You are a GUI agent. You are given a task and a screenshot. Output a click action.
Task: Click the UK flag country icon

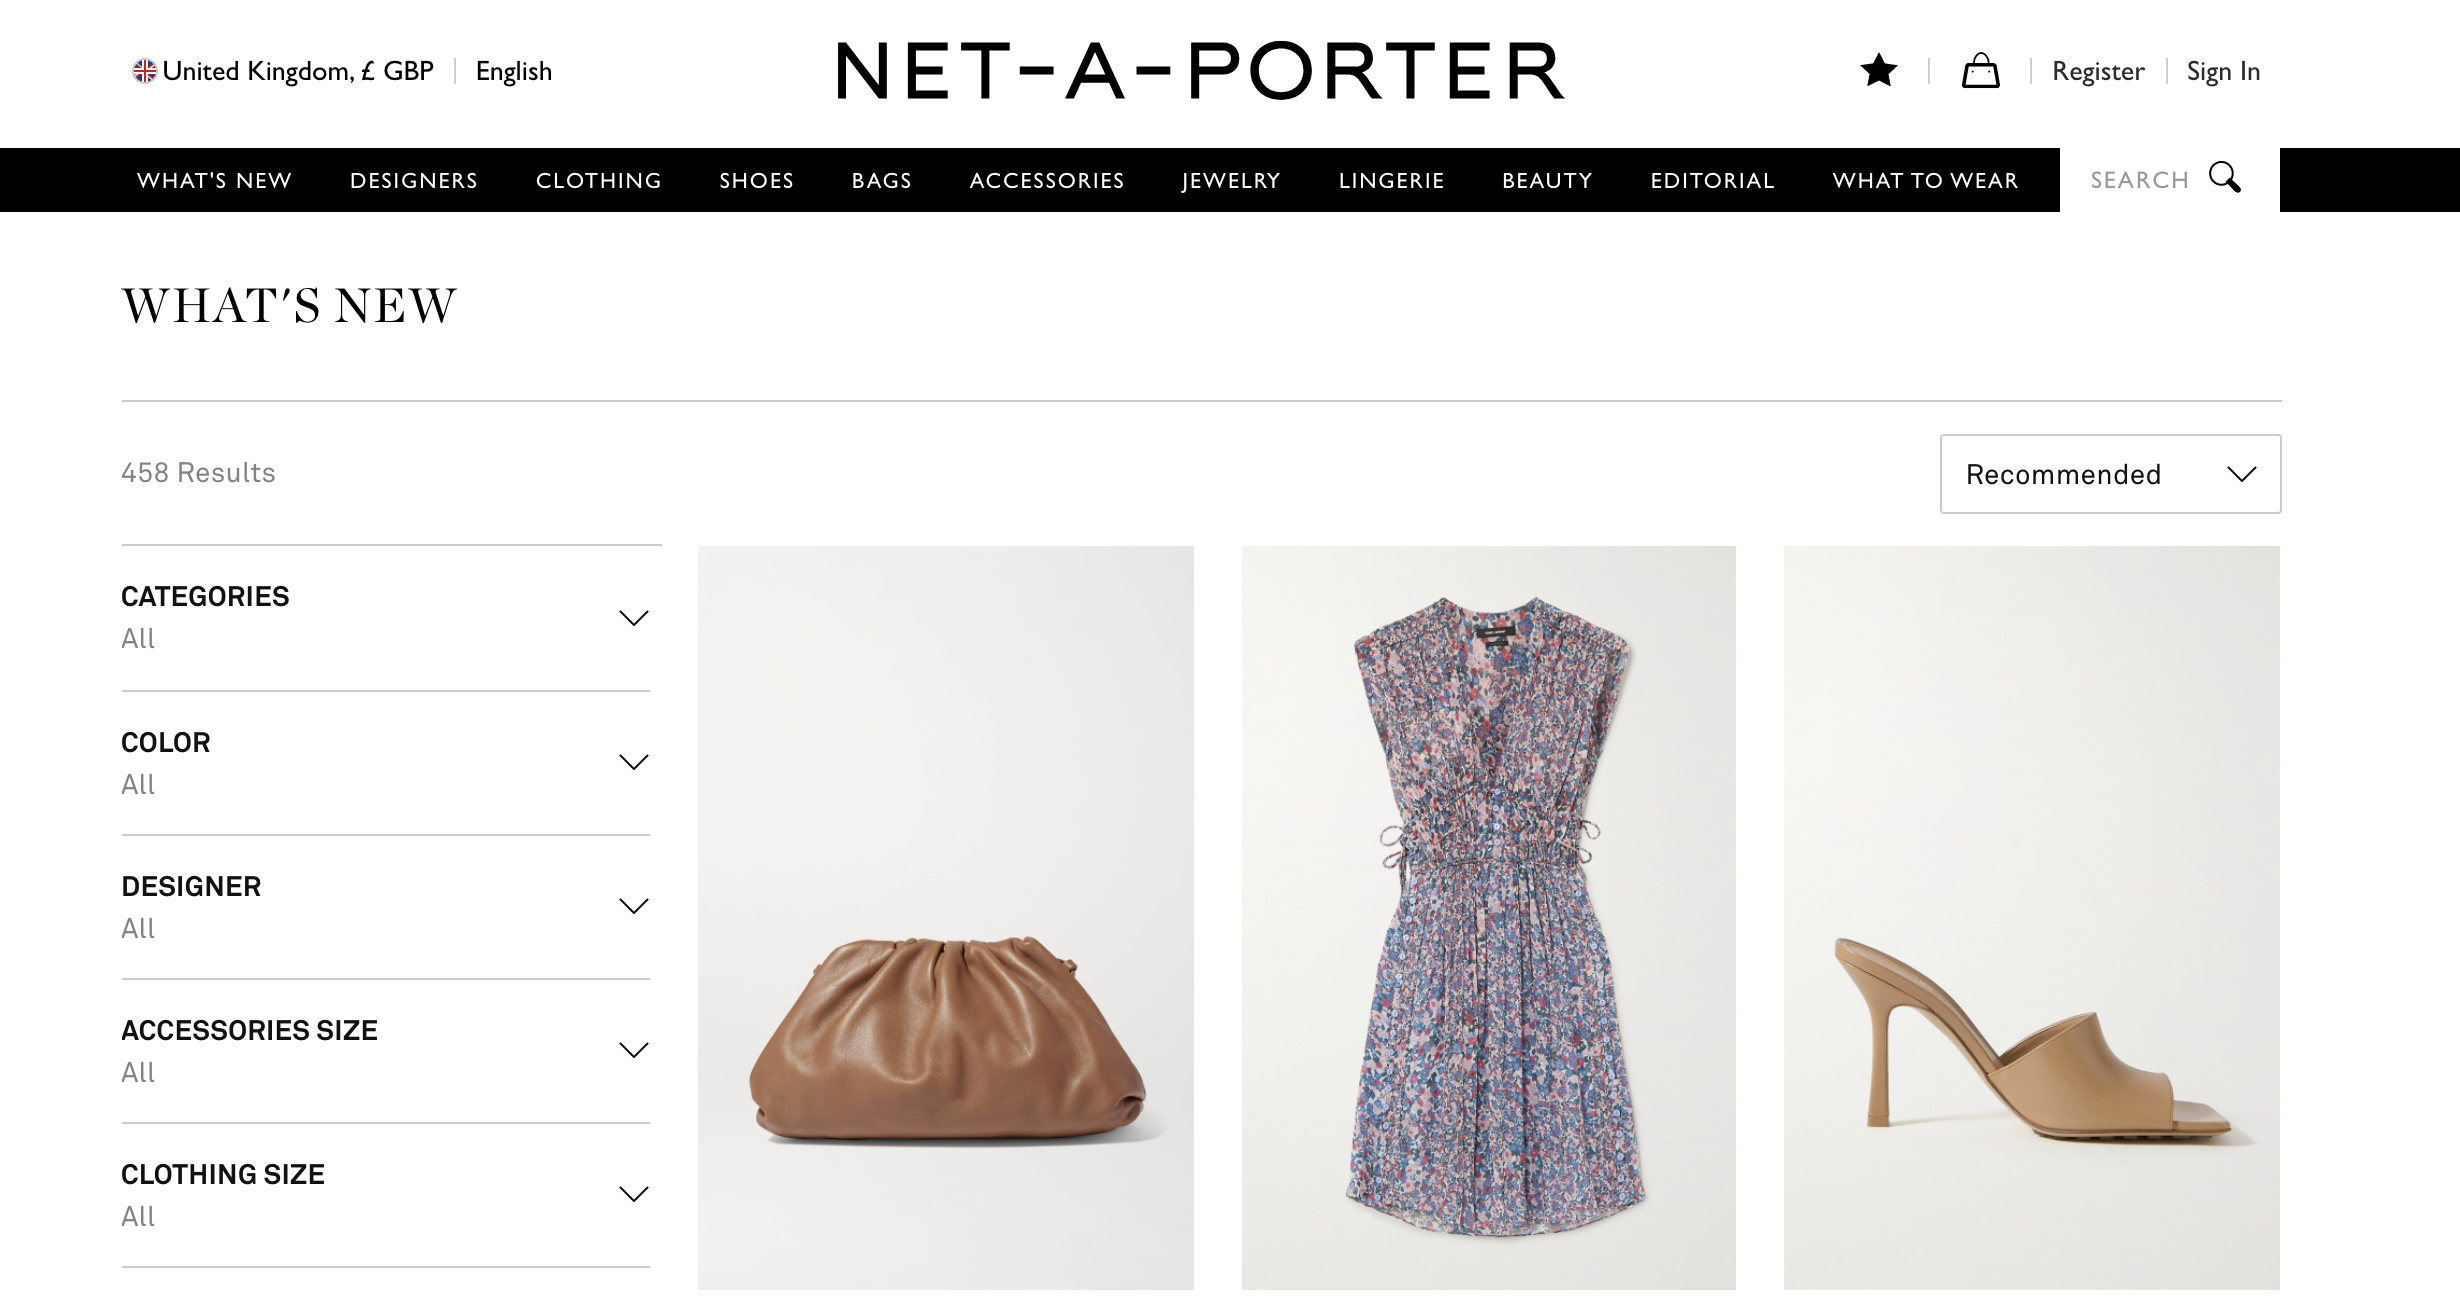tap(145, 71)
